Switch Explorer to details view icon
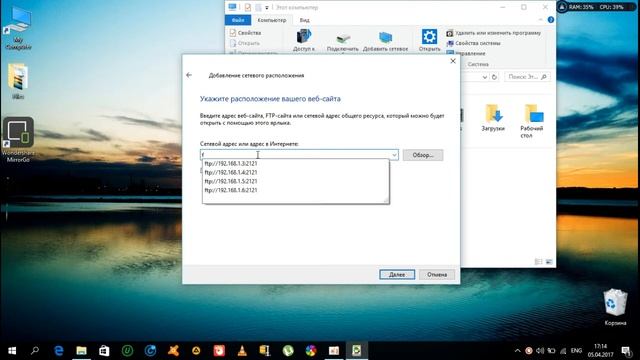This screenshot has height=360, width=640. pos(538,262)
